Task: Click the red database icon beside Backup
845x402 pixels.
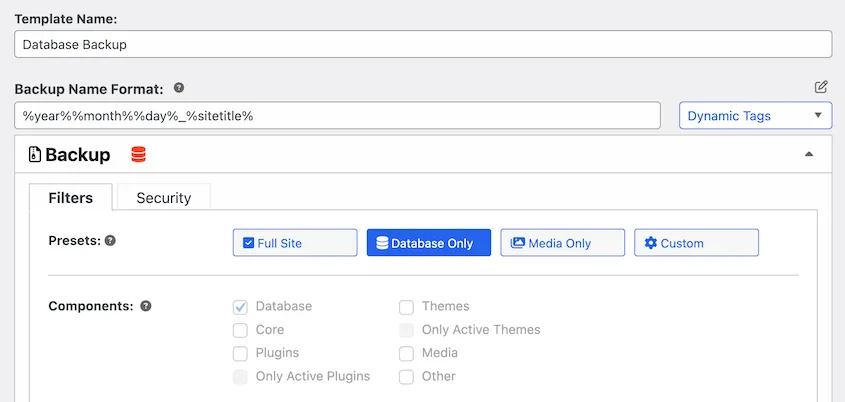Action: click(x=138, y=155)
